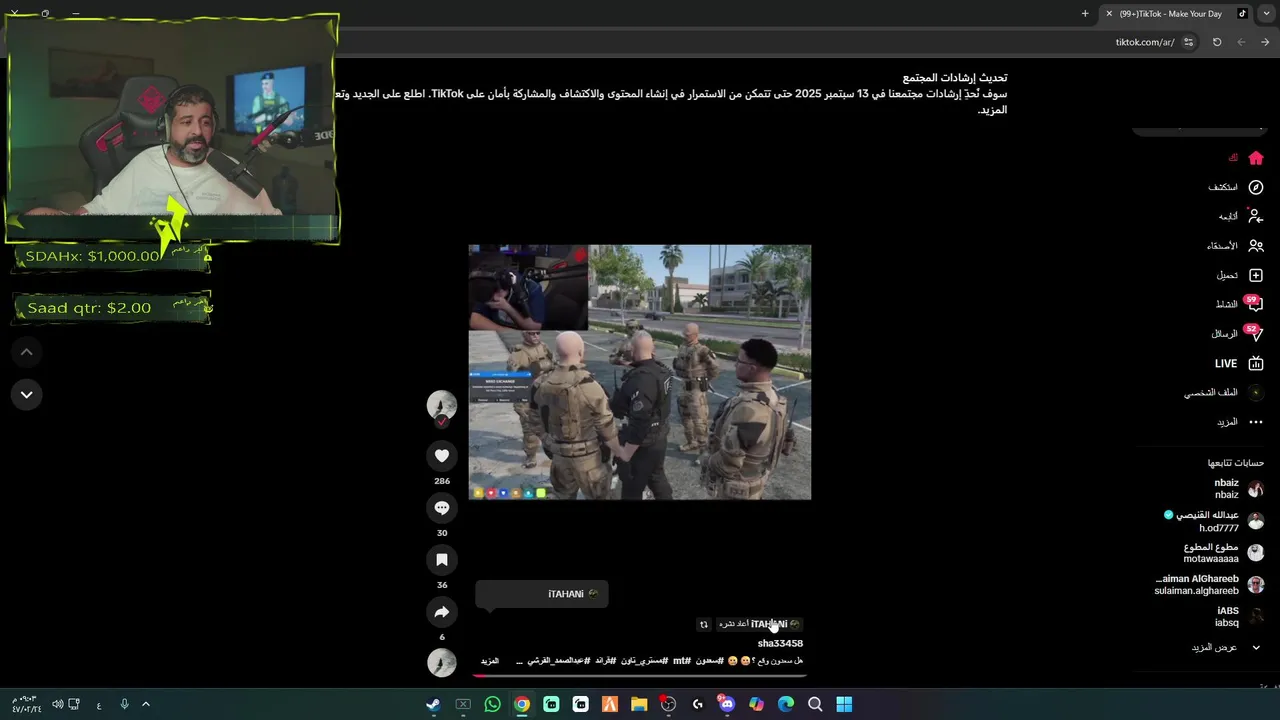This screenshot has width=1280, height=720.
Task: Open File Explorer from the taskbar
Action: coord(639,704)
